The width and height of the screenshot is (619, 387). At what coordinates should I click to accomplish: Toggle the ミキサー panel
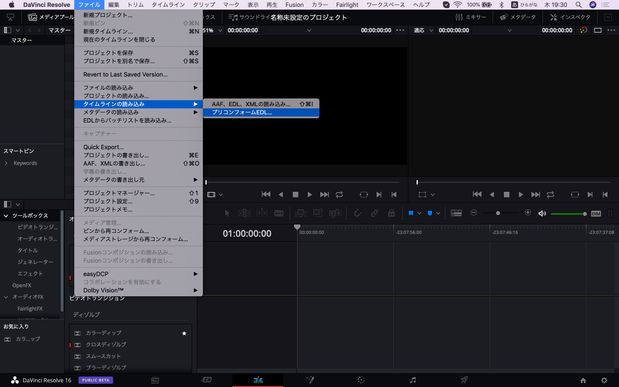point(471,17)
